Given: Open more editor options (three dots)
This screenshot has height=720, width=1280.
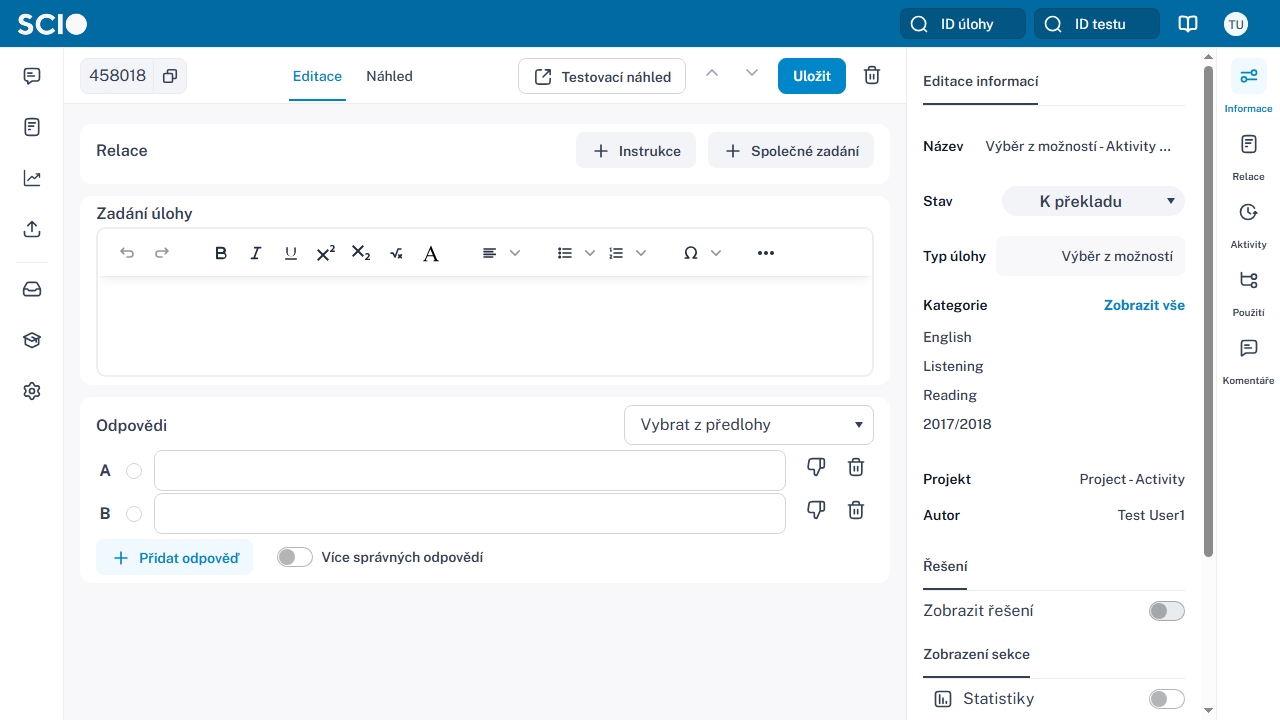Looking at the screenshot, I should click(766, 253).
